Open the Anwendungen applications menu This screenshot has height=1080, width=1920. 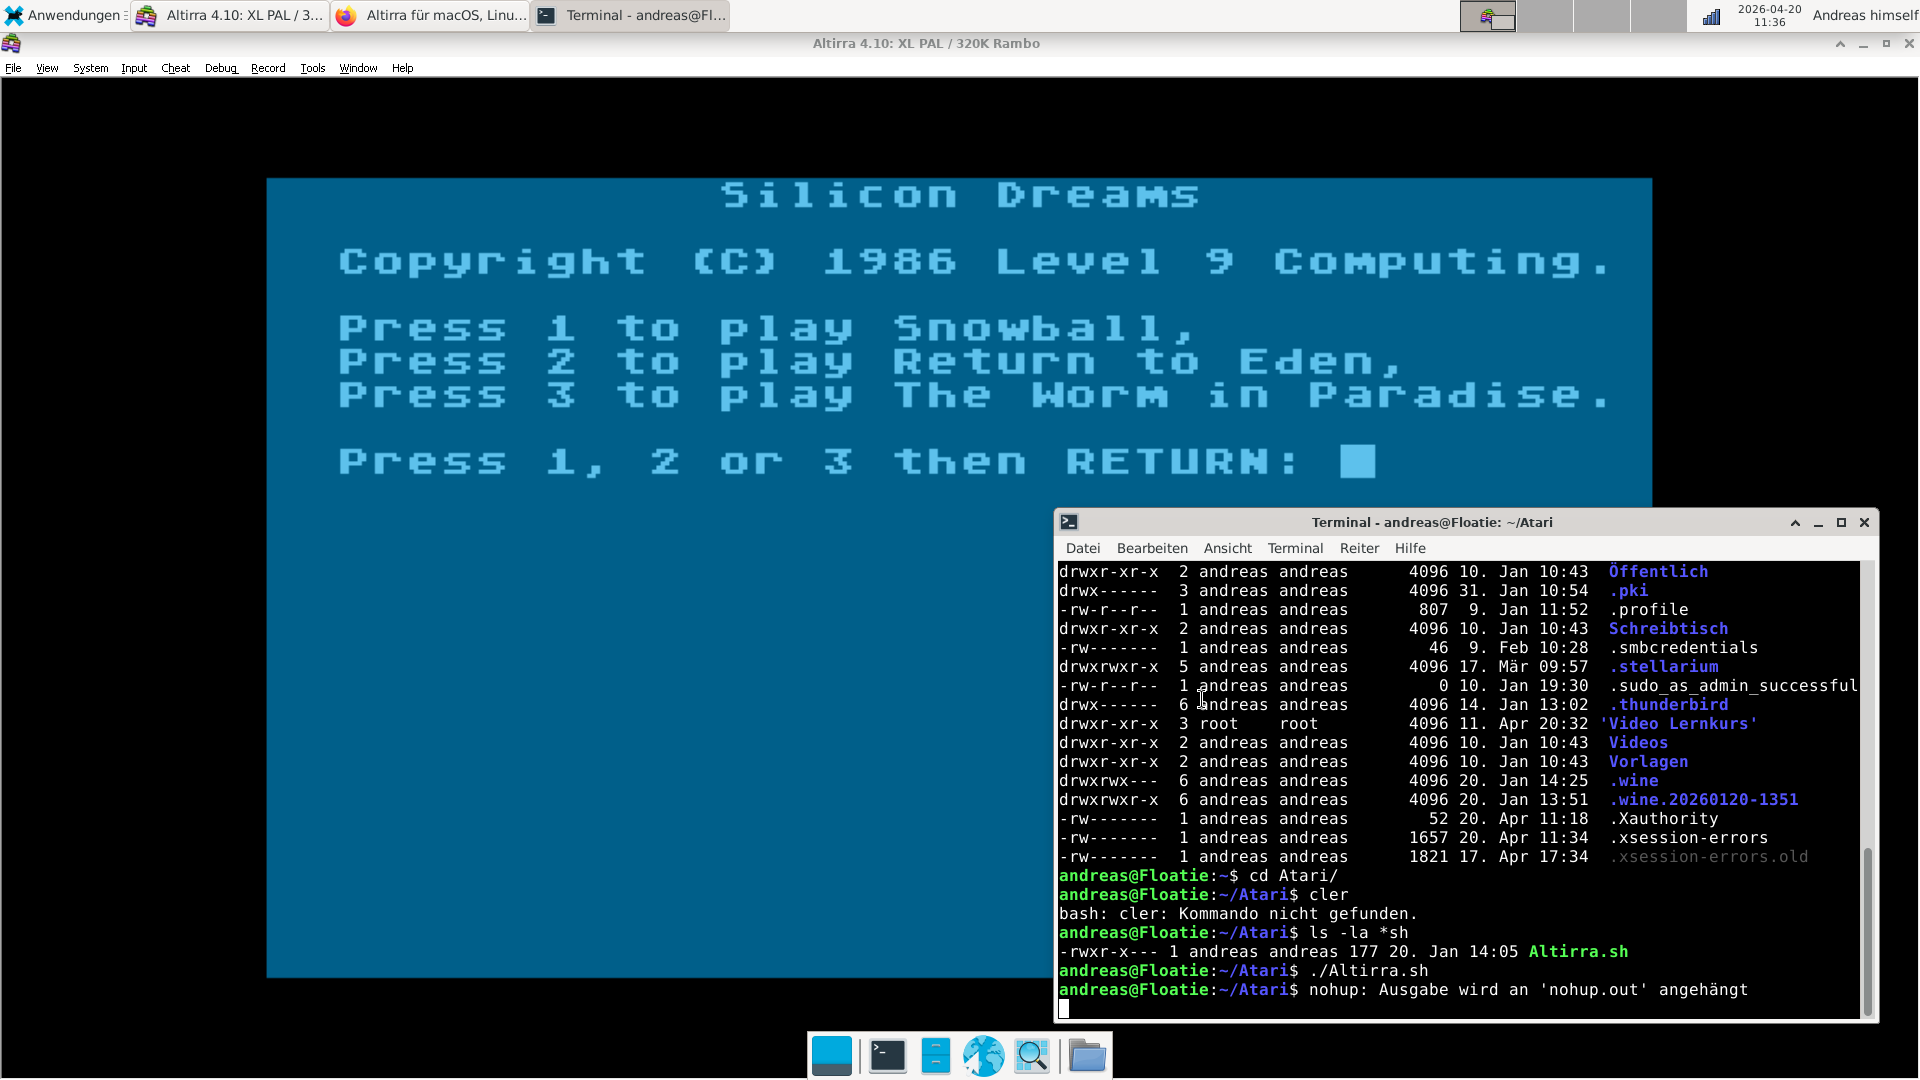point(65,15)
